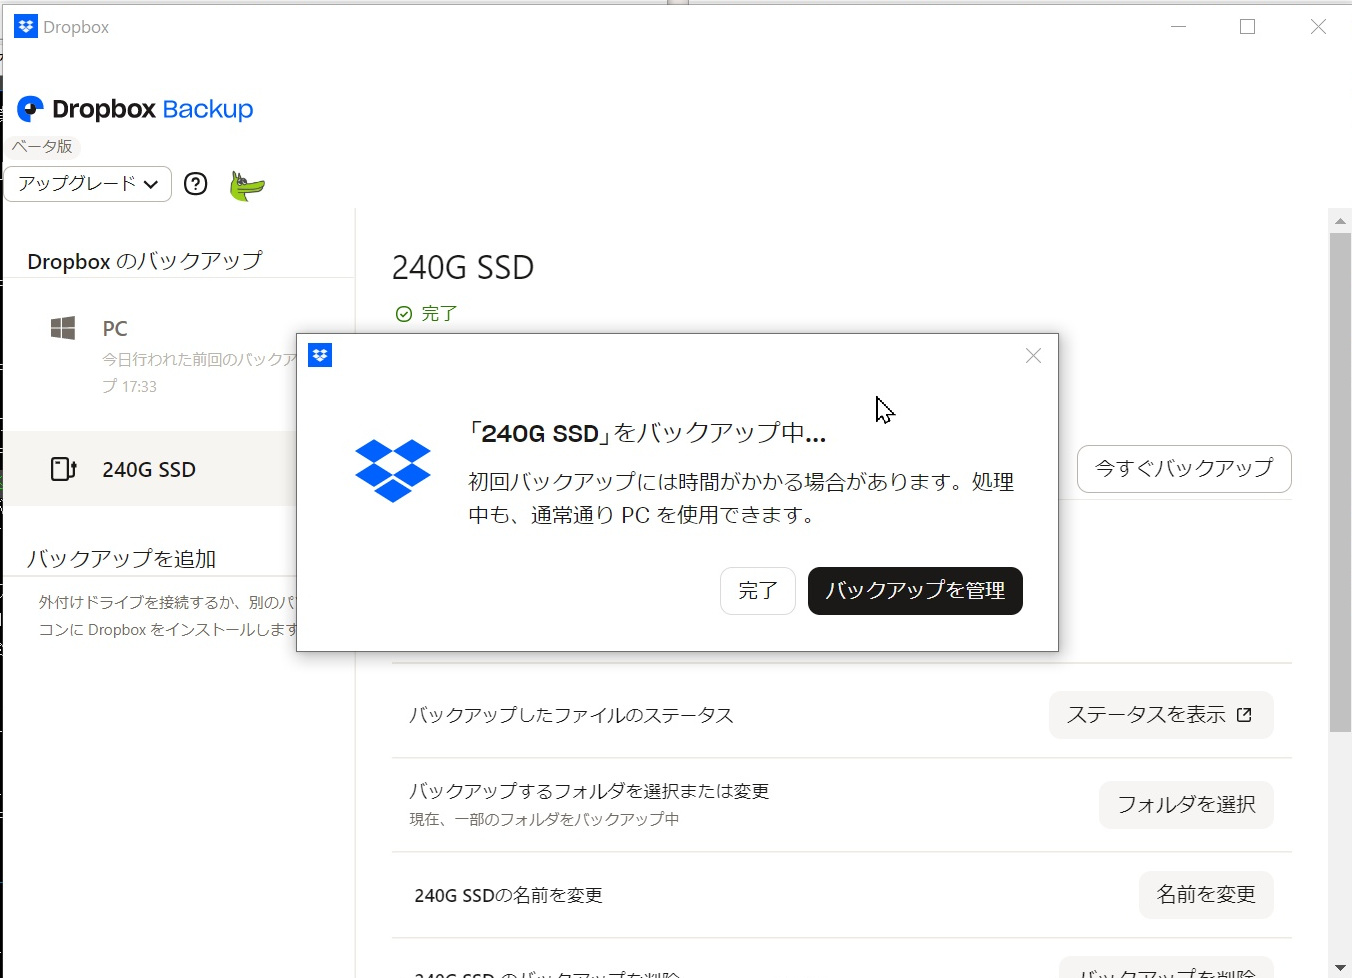This screenshot has width=1352, height=978.
Task: Click the vertical scrollbar thumb
Action: (1340, 482)
